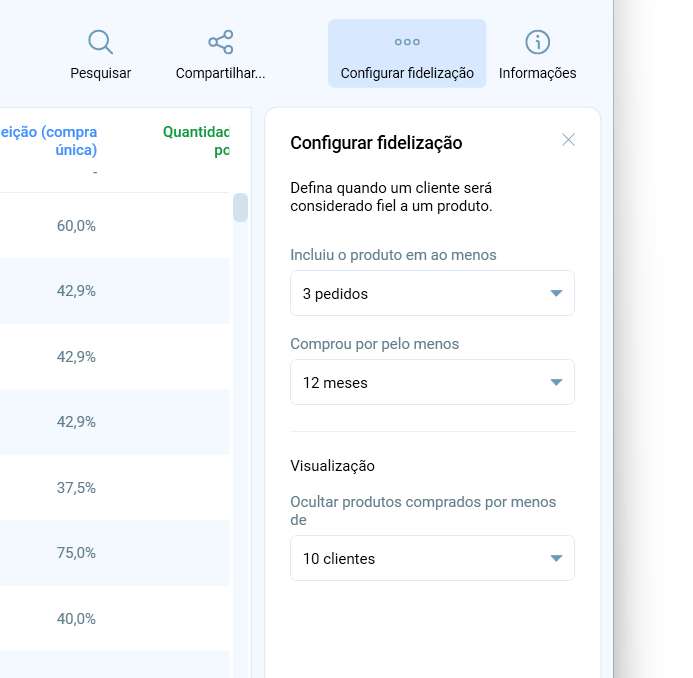Open the Compartilhar share icon
Screen dimensions: 693x678
pyautogui.click(x=221, y=42)
